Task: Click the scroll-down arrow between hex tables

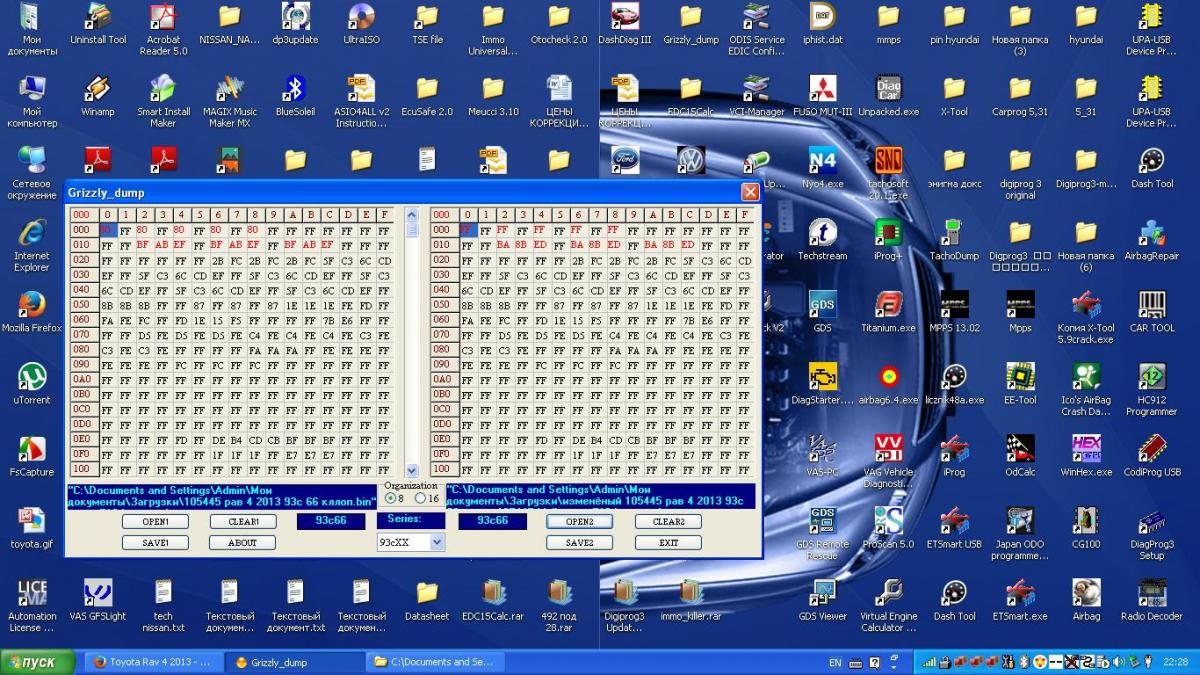Action: tap(412, 470)
